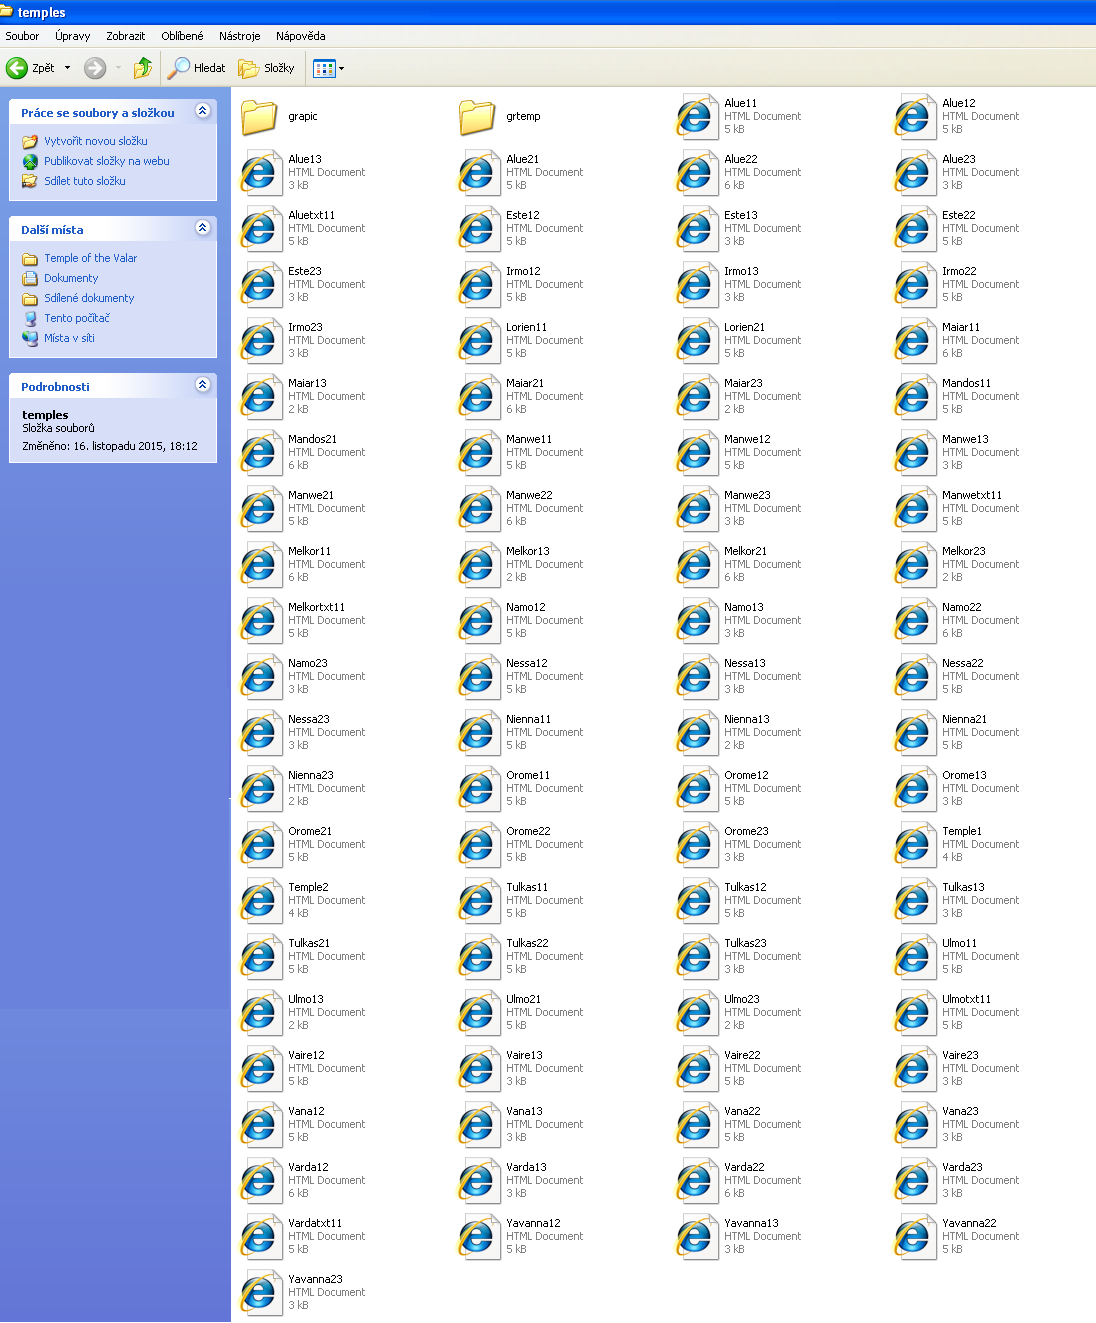Open the Soubor menu
Viewport: 1096px width, 1323px height.
pos(22,36)
